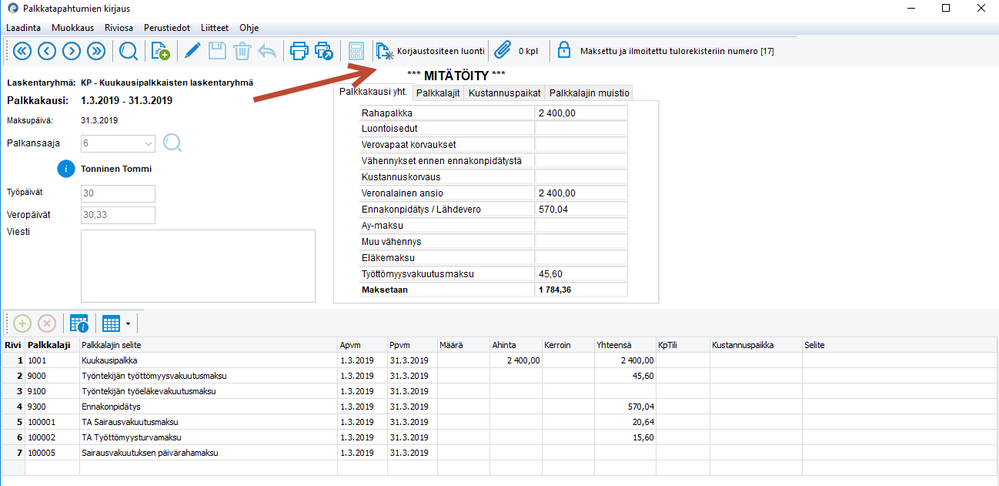Click the pencil edit icon
The width and height of the screenshot is (999, 486).
[192, 51]
